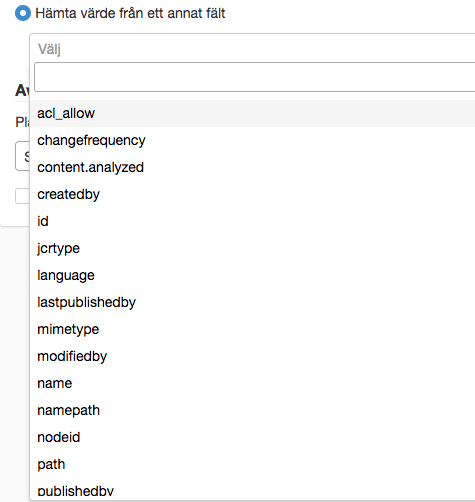Click the partially hidden input box left of content.analyzed
Viewport: 475px width, 502px height.
pos(22,156)
